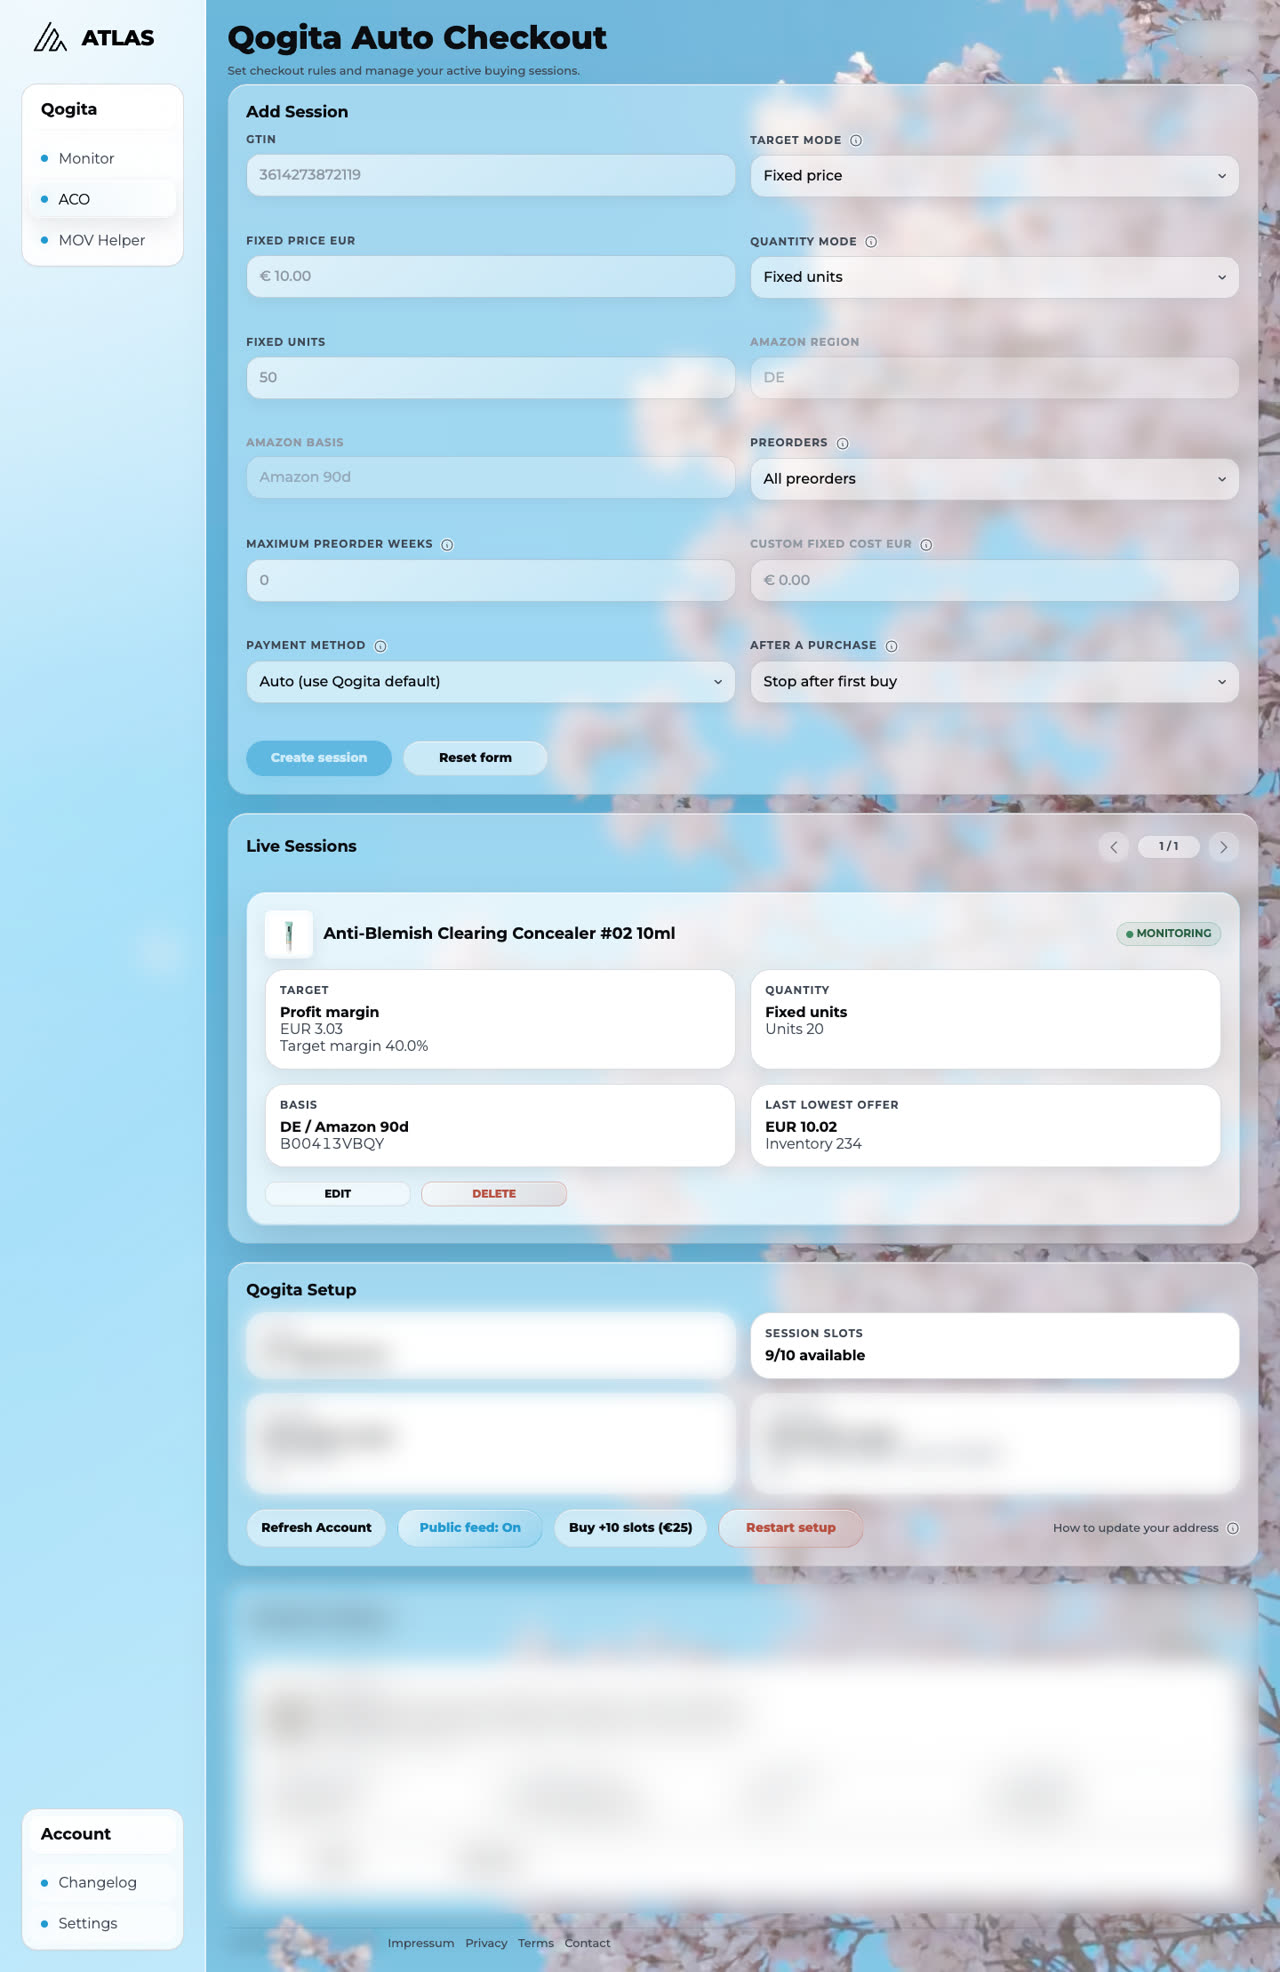Delete the Anti-Blemish Concealer session
Viewport: 1280px width, 1972px height.
tap(494, 1194)
